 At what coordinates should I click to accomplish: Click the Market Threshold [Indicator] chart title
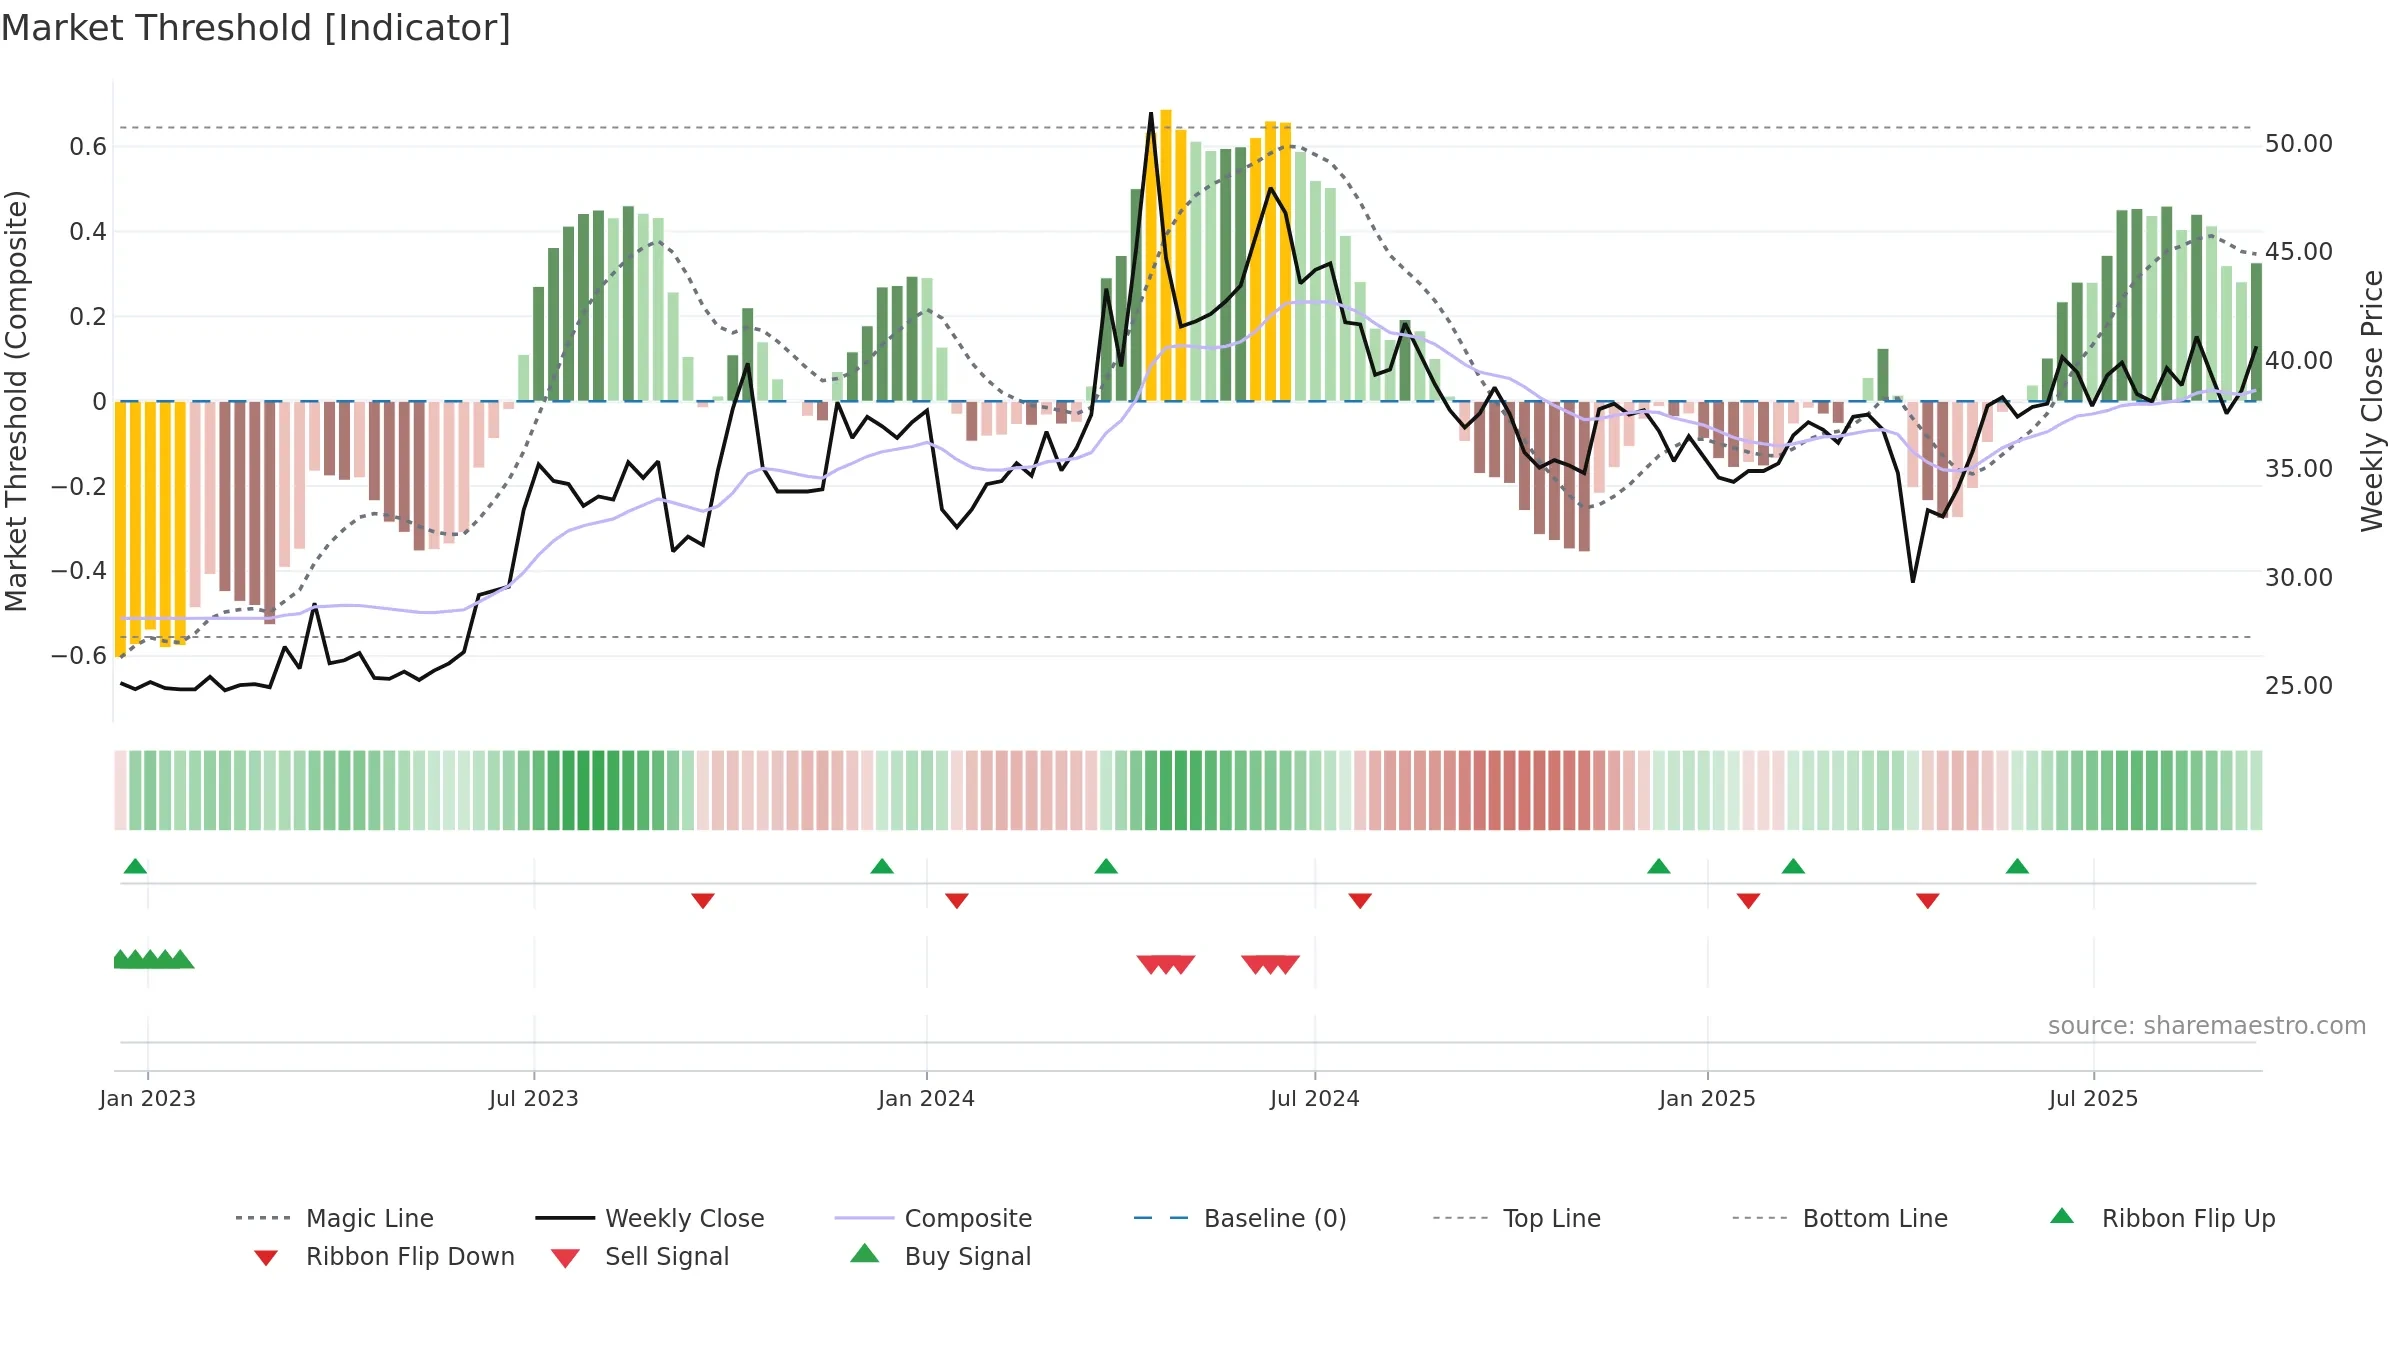(256, 28)
